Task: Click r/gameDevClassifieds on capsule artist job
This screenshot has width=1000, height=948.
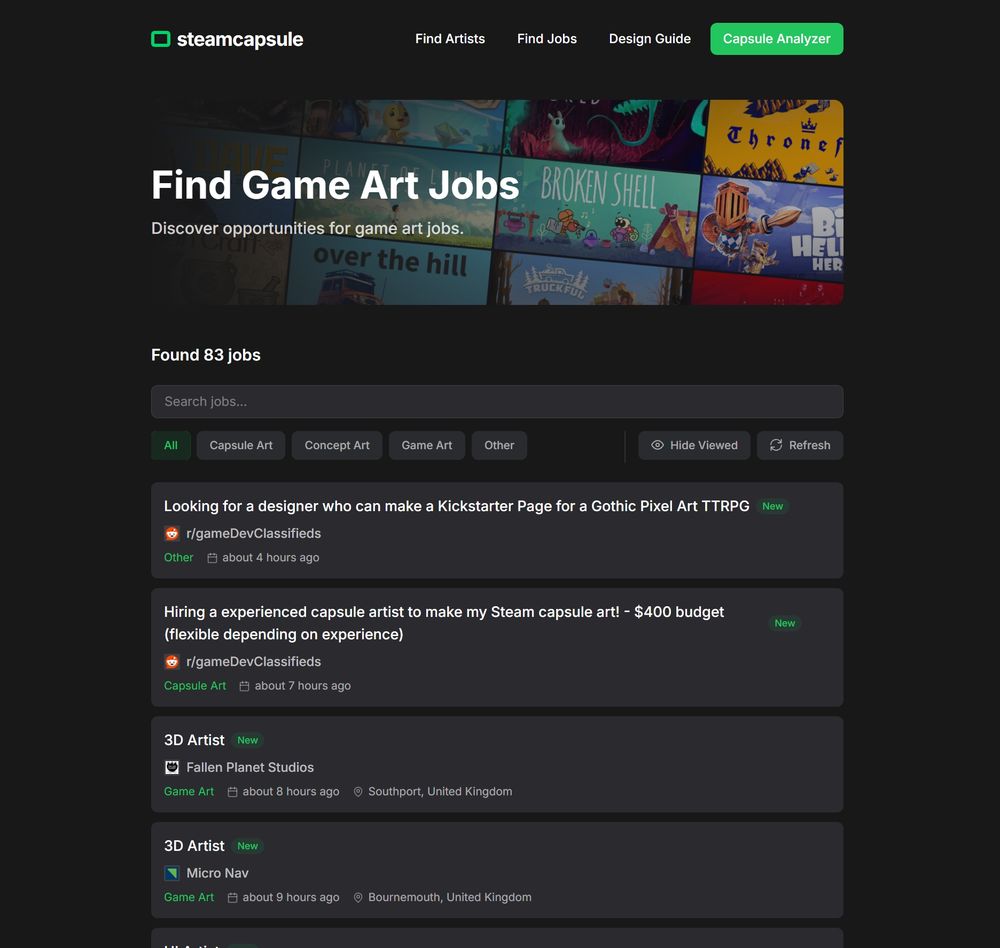Action: tap(253, 662)
